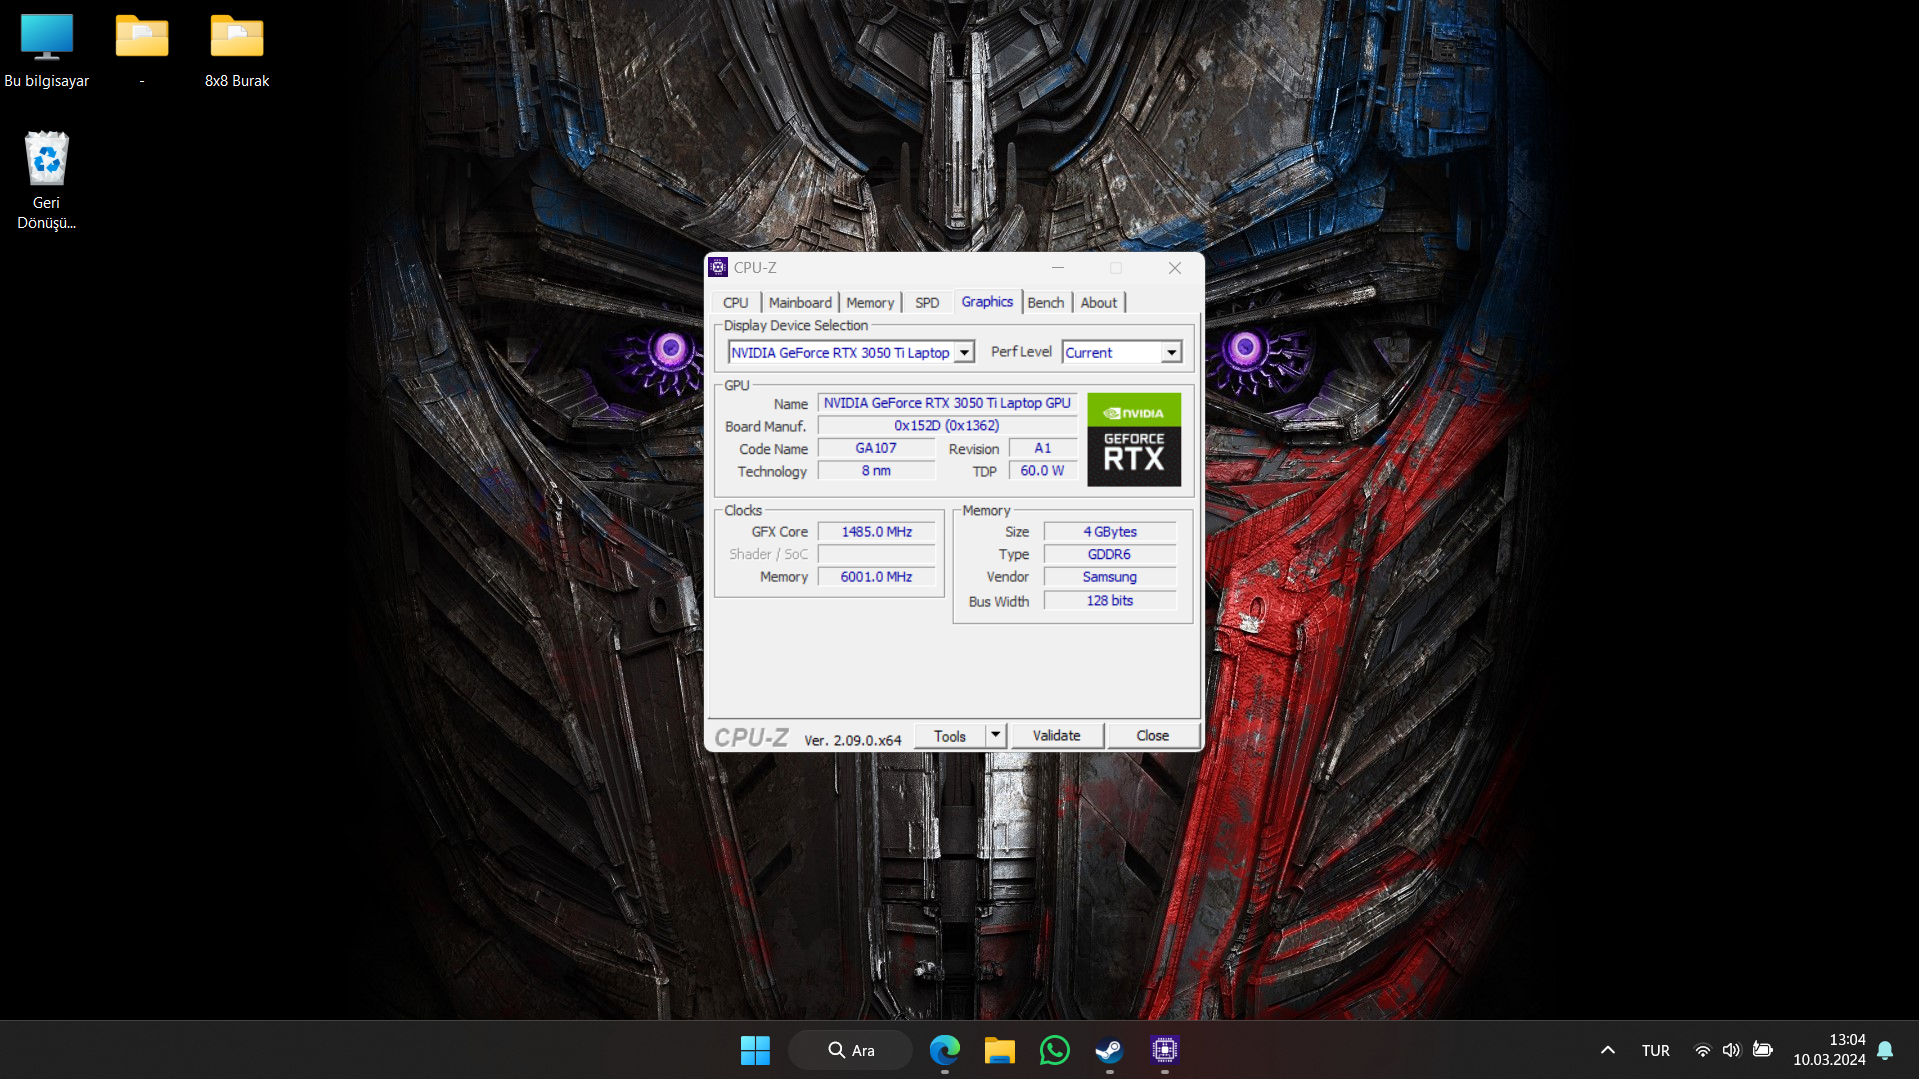This screenshot has height=1079, width=1919.
Task: Select the Graphics tab
Action: coord(987,301)
